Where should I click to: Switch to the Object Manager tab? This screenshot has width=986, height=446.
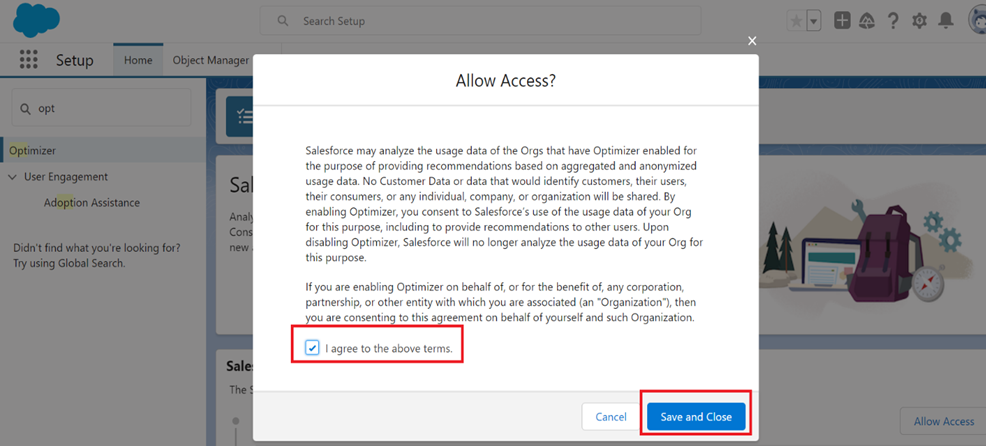pos(211,60)
